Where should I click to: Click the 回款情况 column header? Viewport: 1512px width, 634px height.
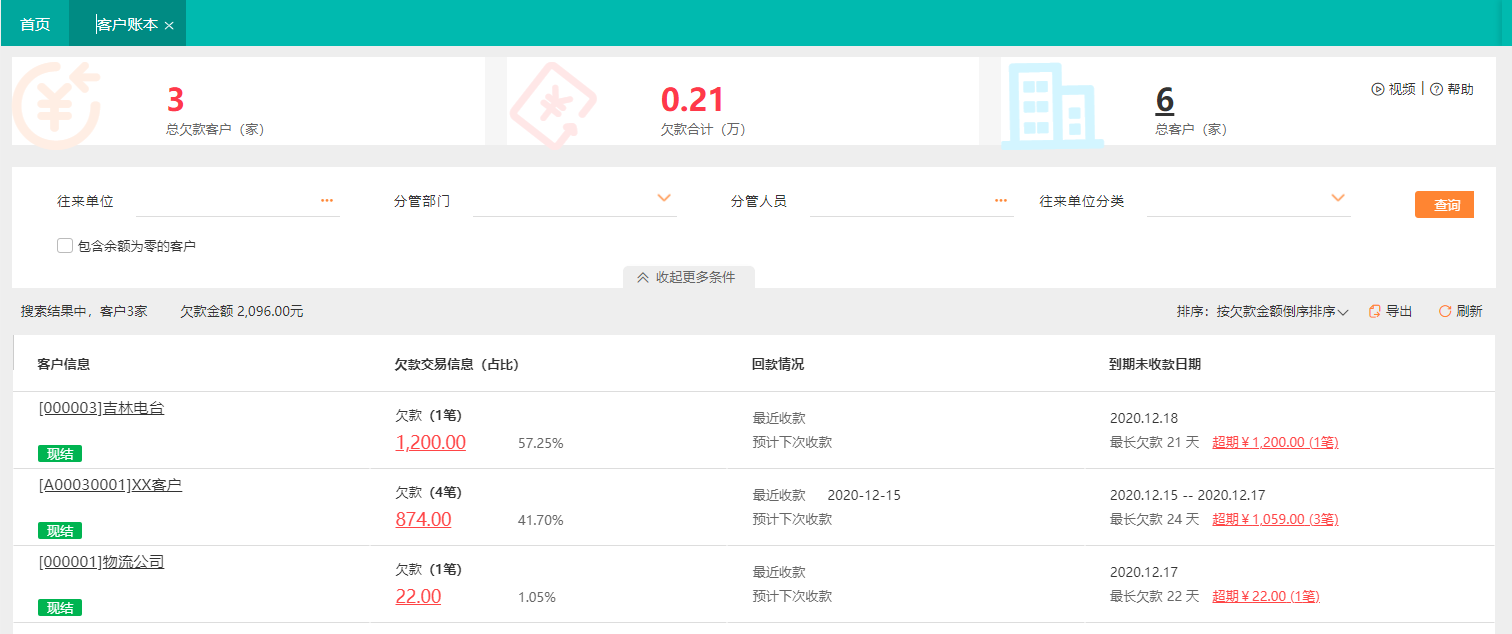tap(778, 364)
